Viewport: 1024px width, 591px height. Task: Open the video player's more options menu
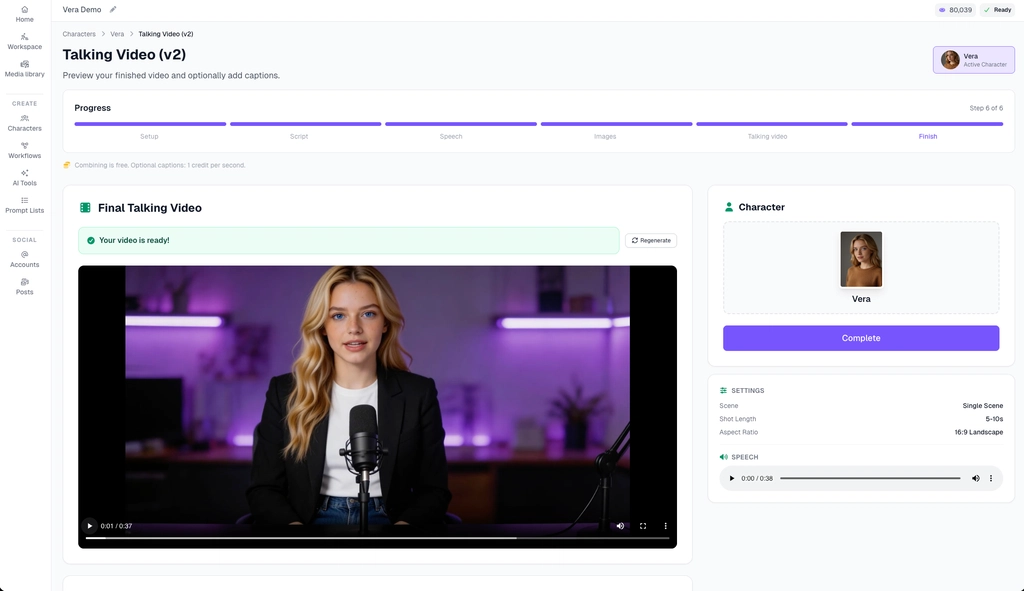666,526
